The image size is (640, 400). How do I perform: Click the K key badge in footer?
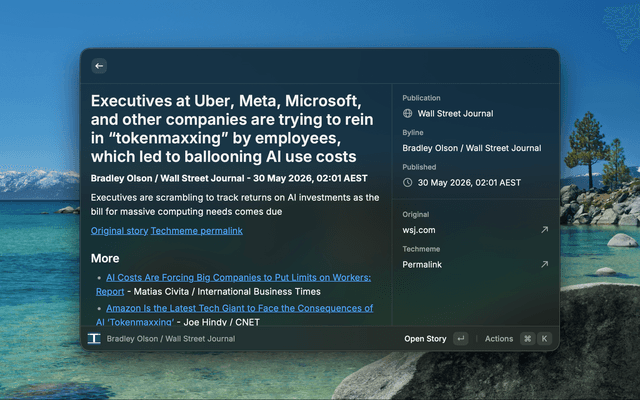(544, 338)
